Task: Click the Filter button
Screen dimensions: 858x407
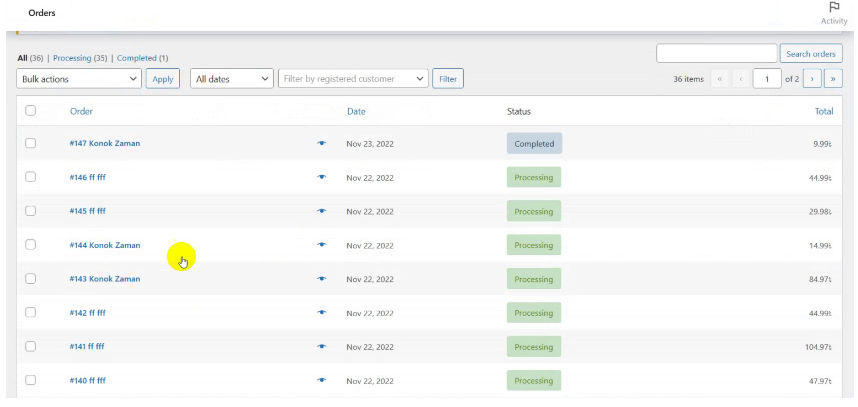Action: point(448,79)
